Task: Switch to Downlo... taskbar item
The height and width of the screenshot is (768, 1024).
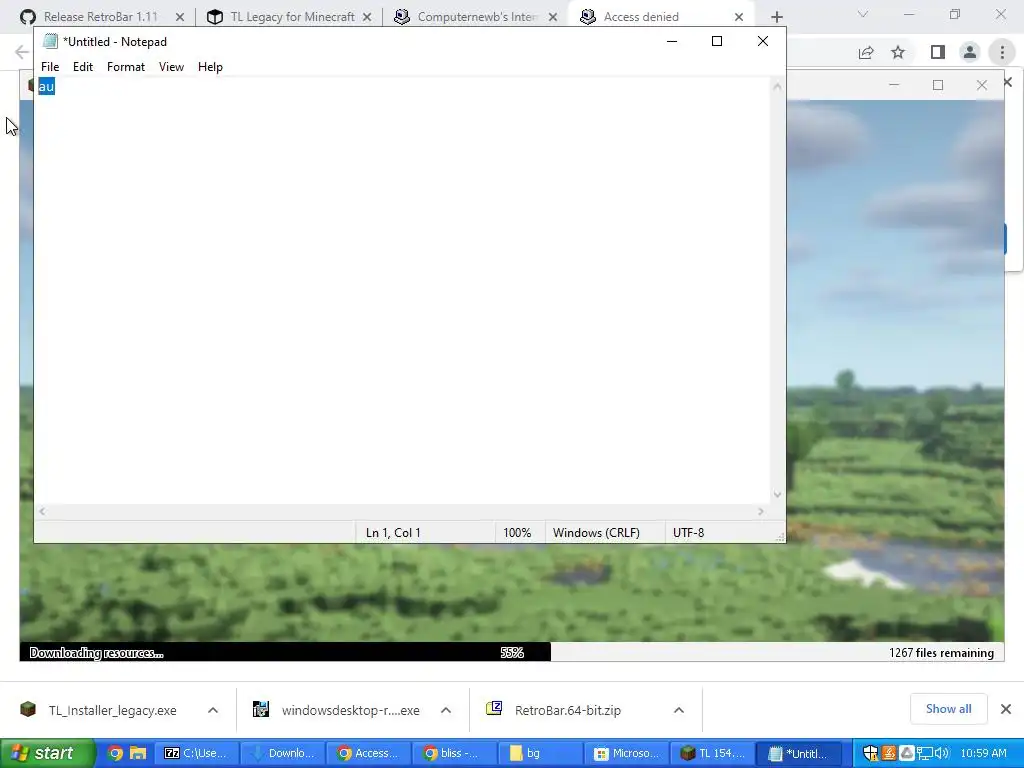Action: click(282, 753)
